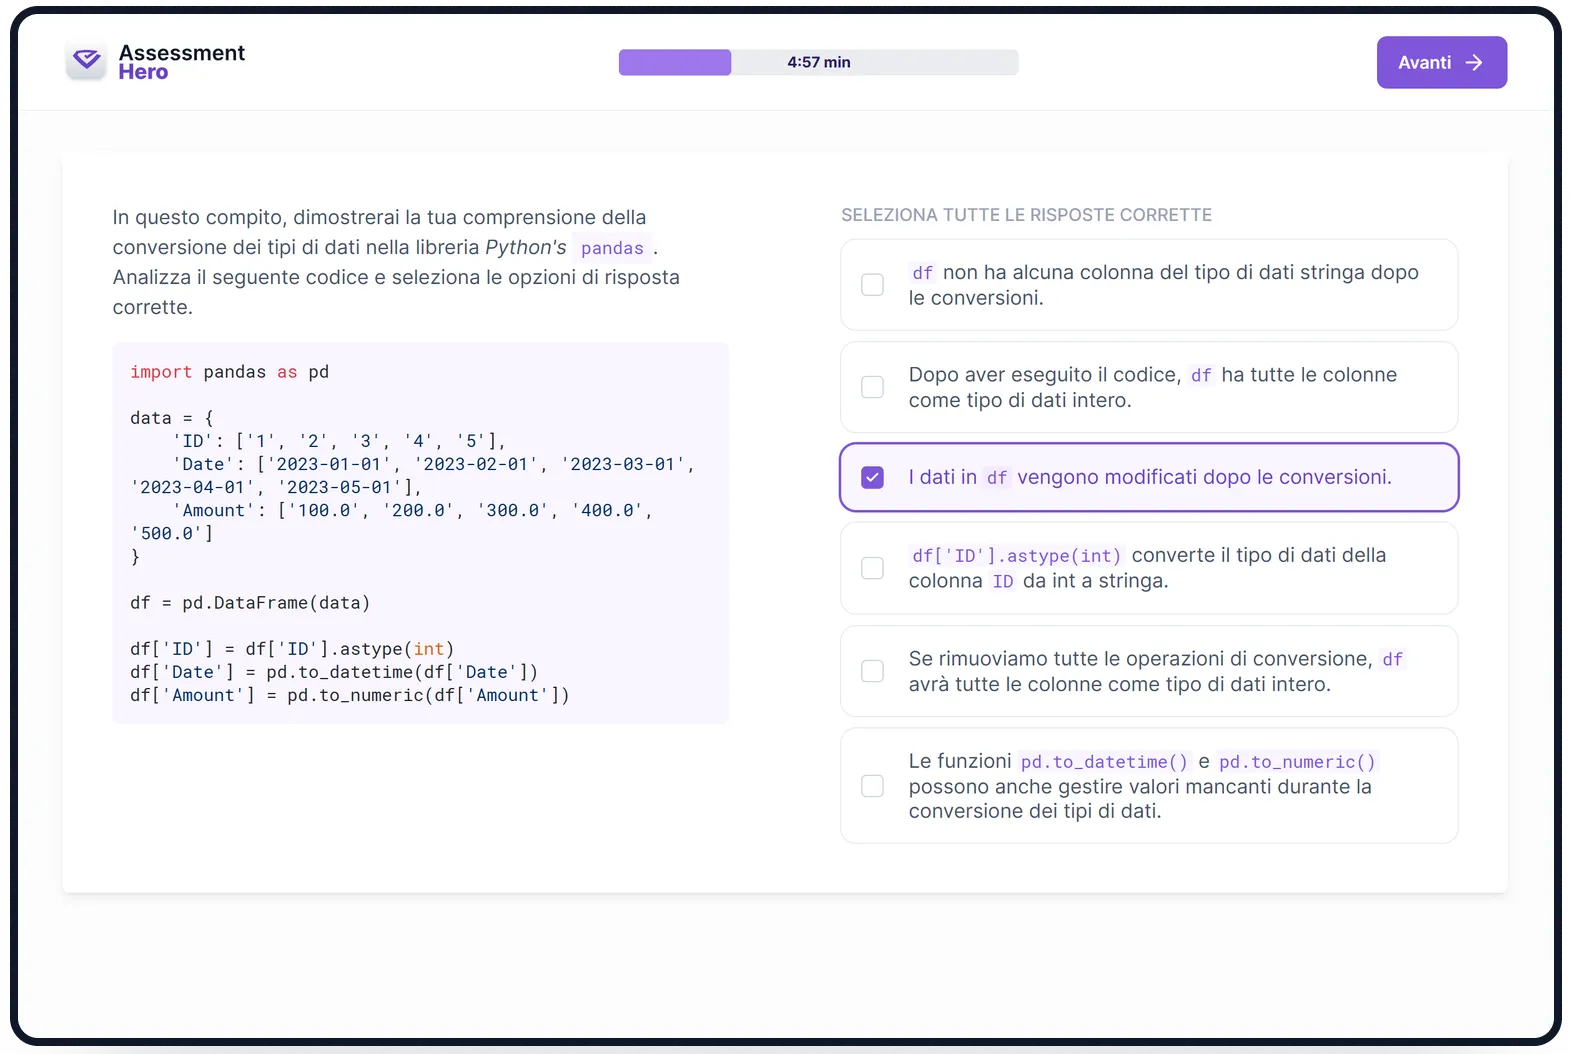Viewport: 1569px width, 1054px height.
Task: Click the pd.to_datetime(df['Date']) assignment code line
Action: [x=334, y=672]
